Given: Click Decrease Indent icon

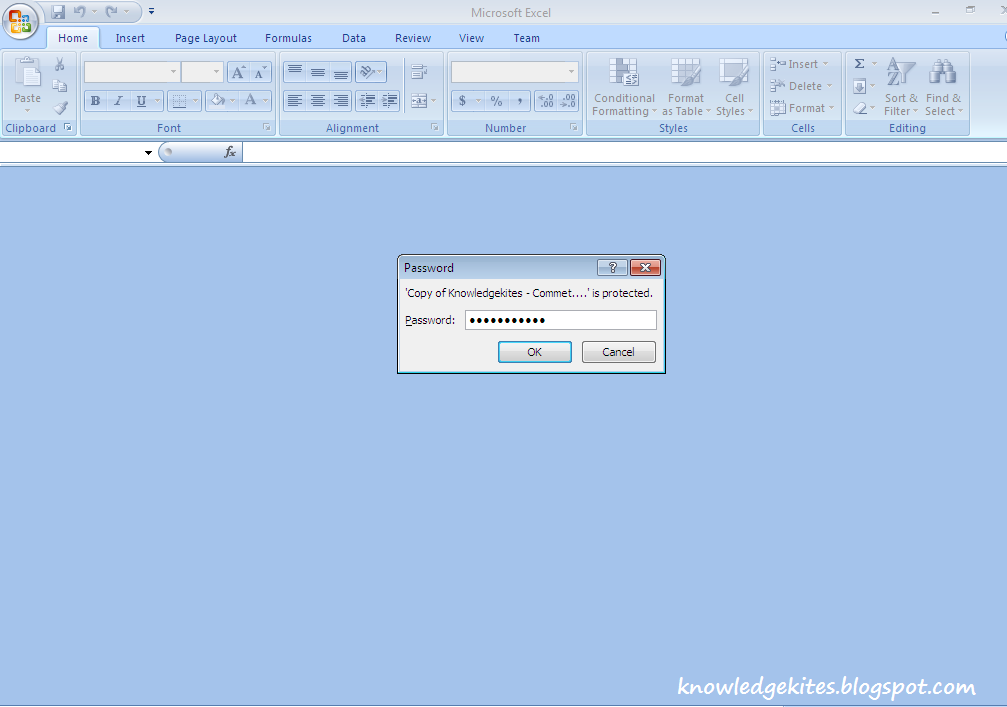Looking at the screenshot, I should point(367,101).
